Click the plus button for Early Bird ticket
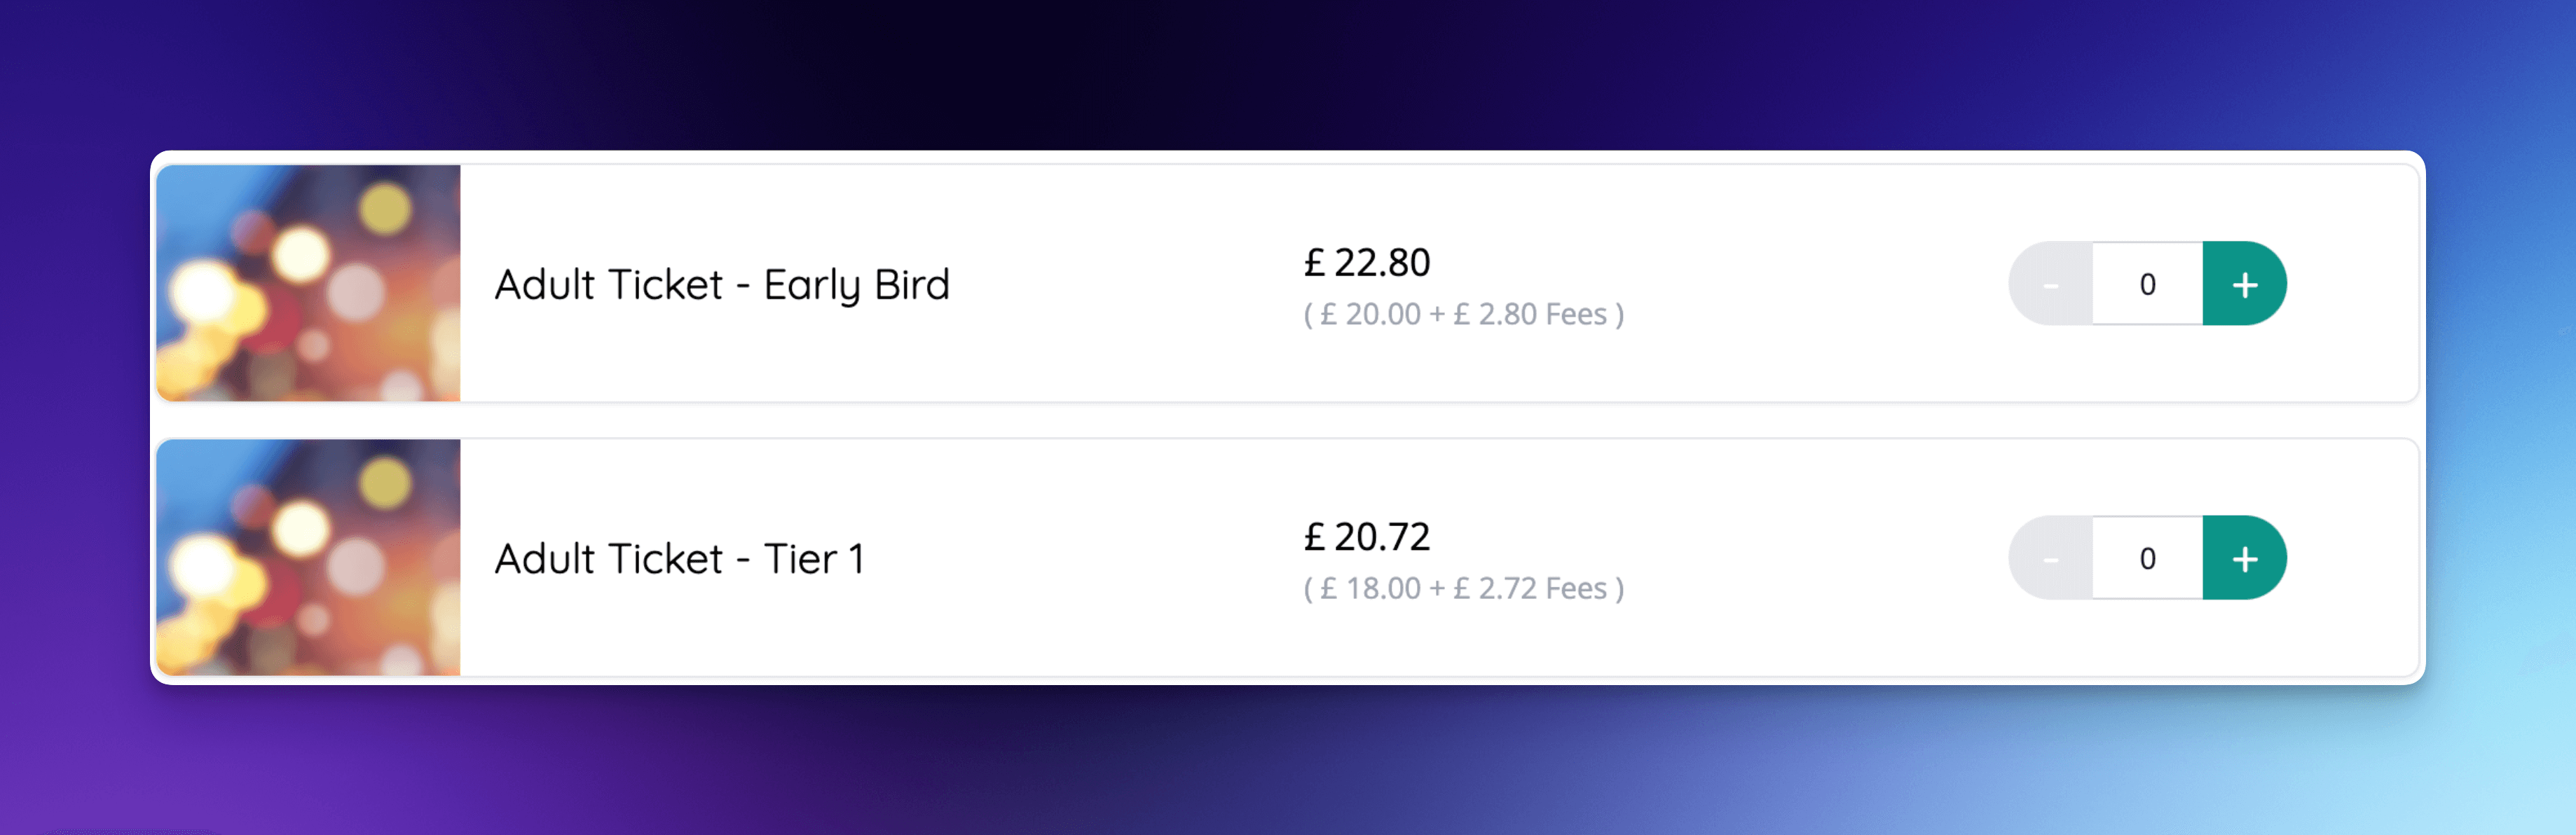 [x=2245, y=284]
